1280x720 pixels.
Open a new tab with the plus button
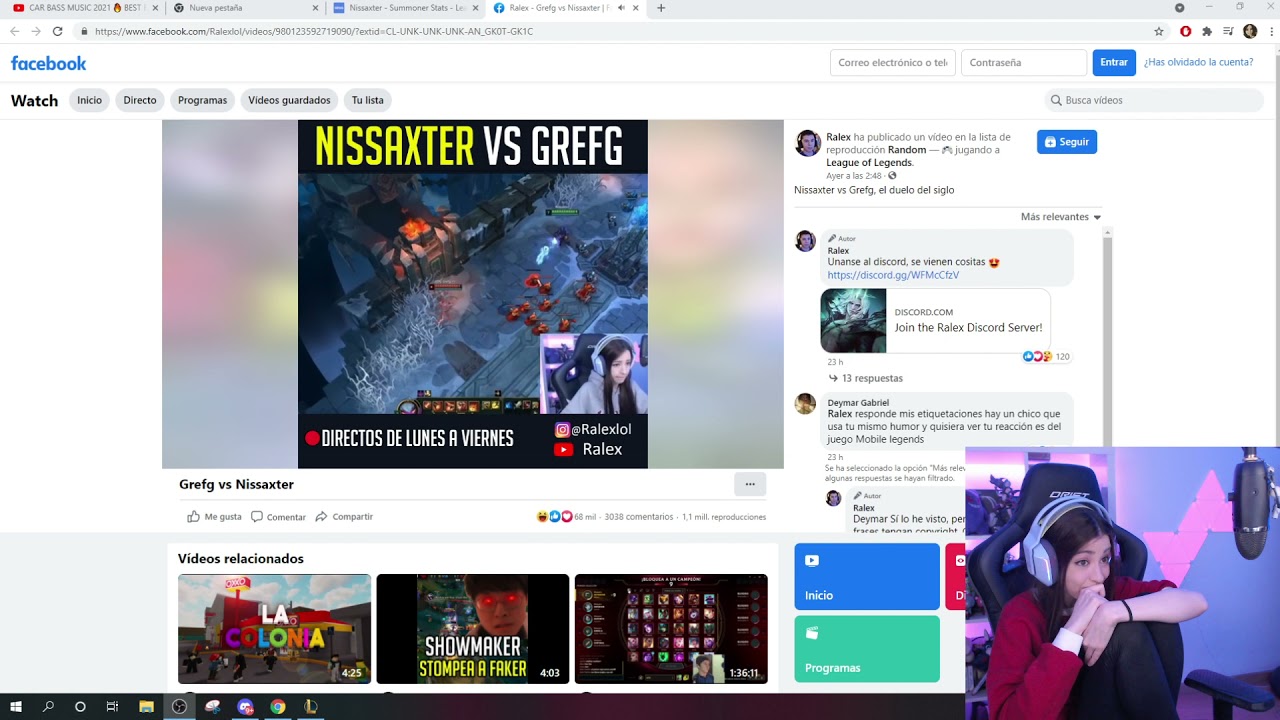pos(660,8)
